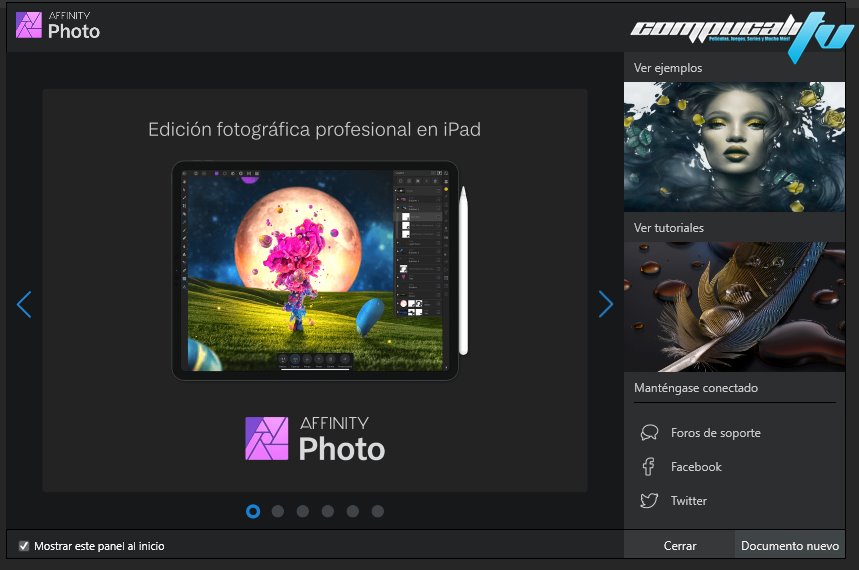Open the Ver tutoriales feather thumbnail
The image size is (859, 570).
click(734, 307)
